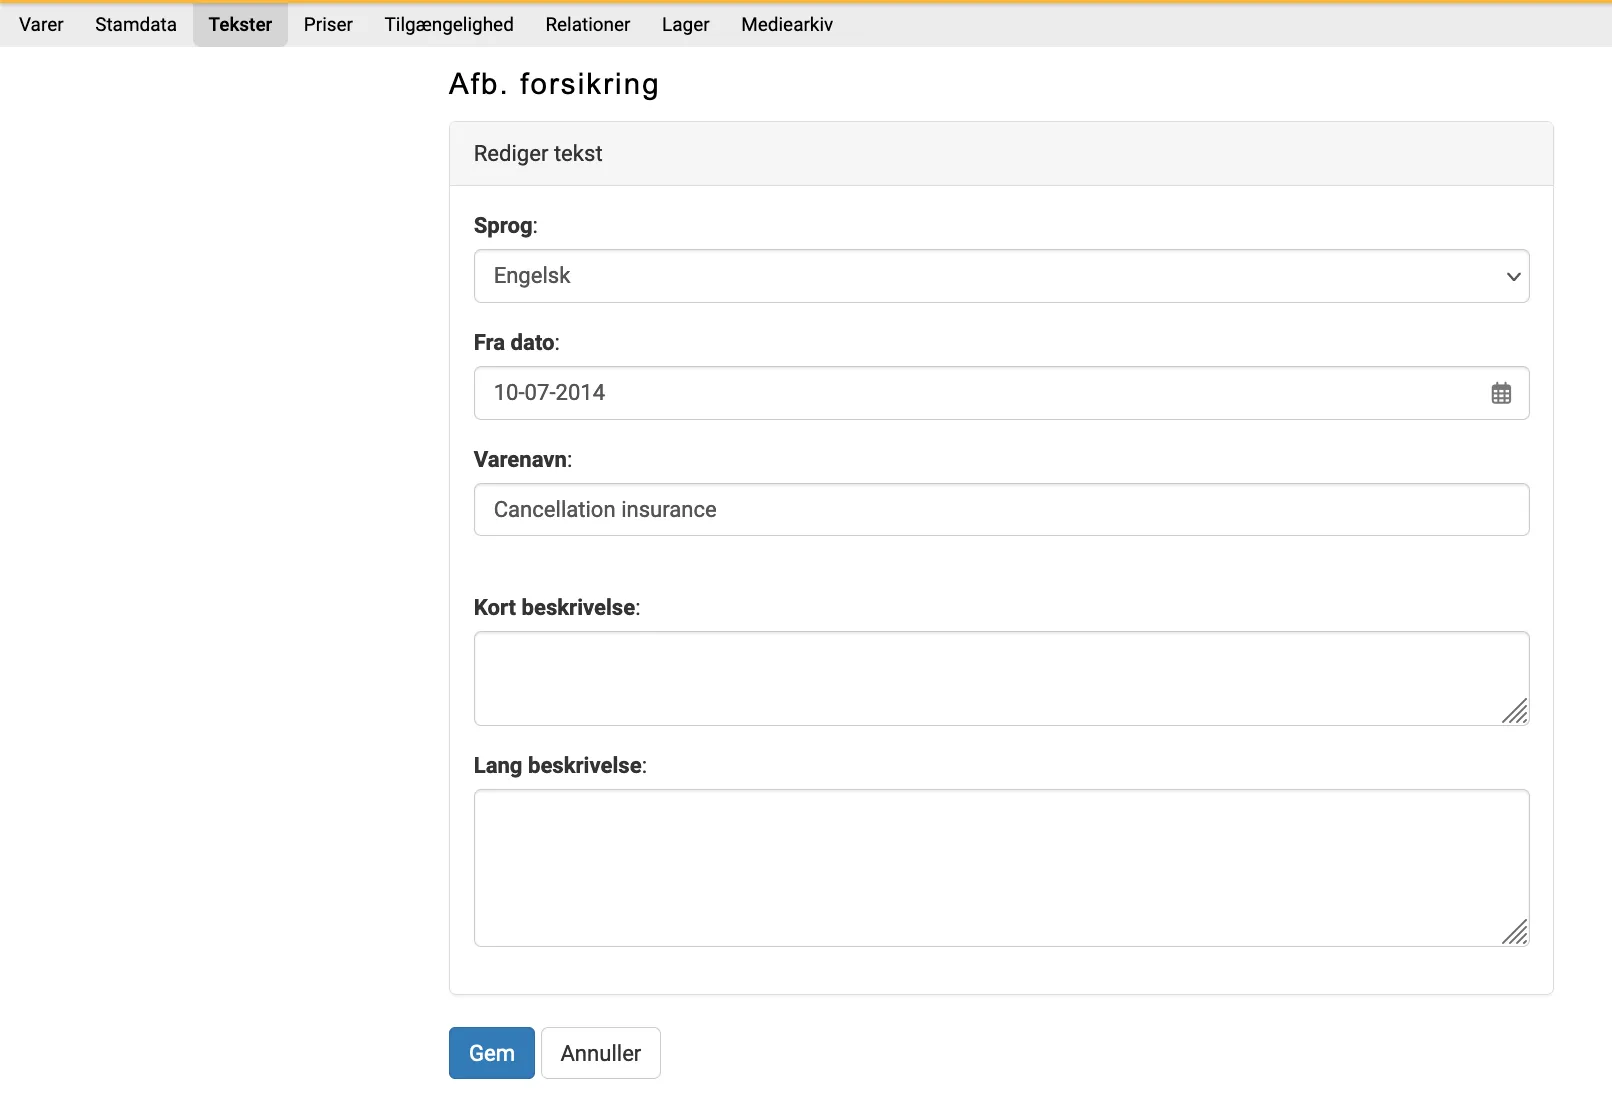The image size is (1612, 1104).
Task: Open the calendar picker for Fra dato
Action: 1501,393
